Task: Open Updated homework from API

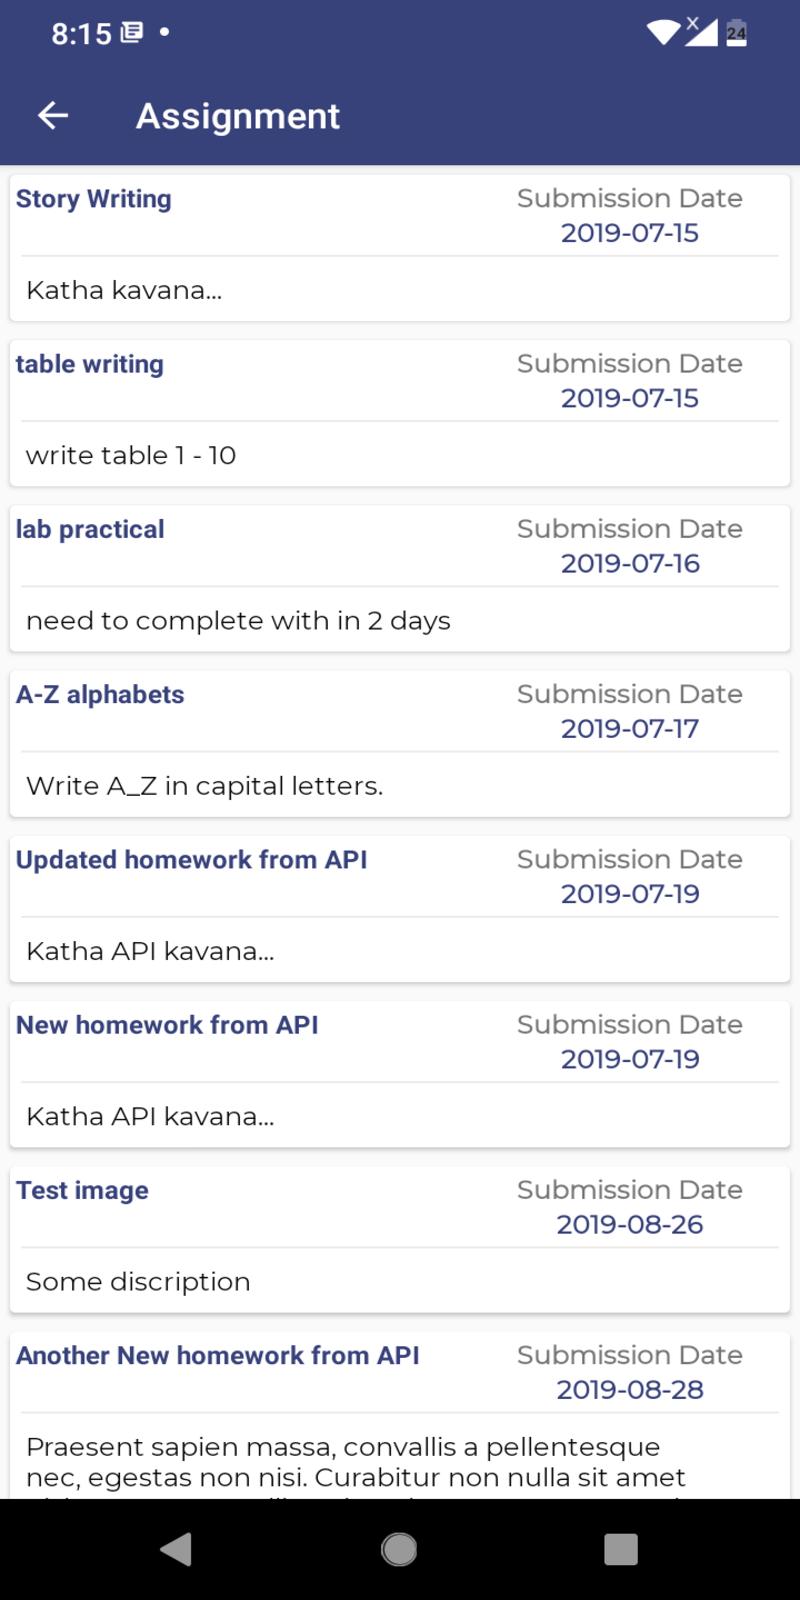Action: [x=400, y=908]
